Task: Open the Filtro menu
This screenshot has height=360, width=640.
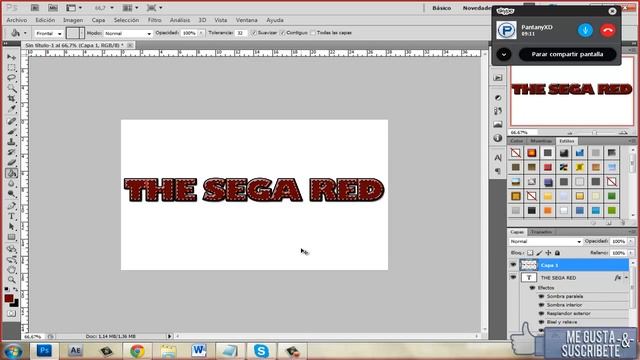Action: (x=154, y=20)
